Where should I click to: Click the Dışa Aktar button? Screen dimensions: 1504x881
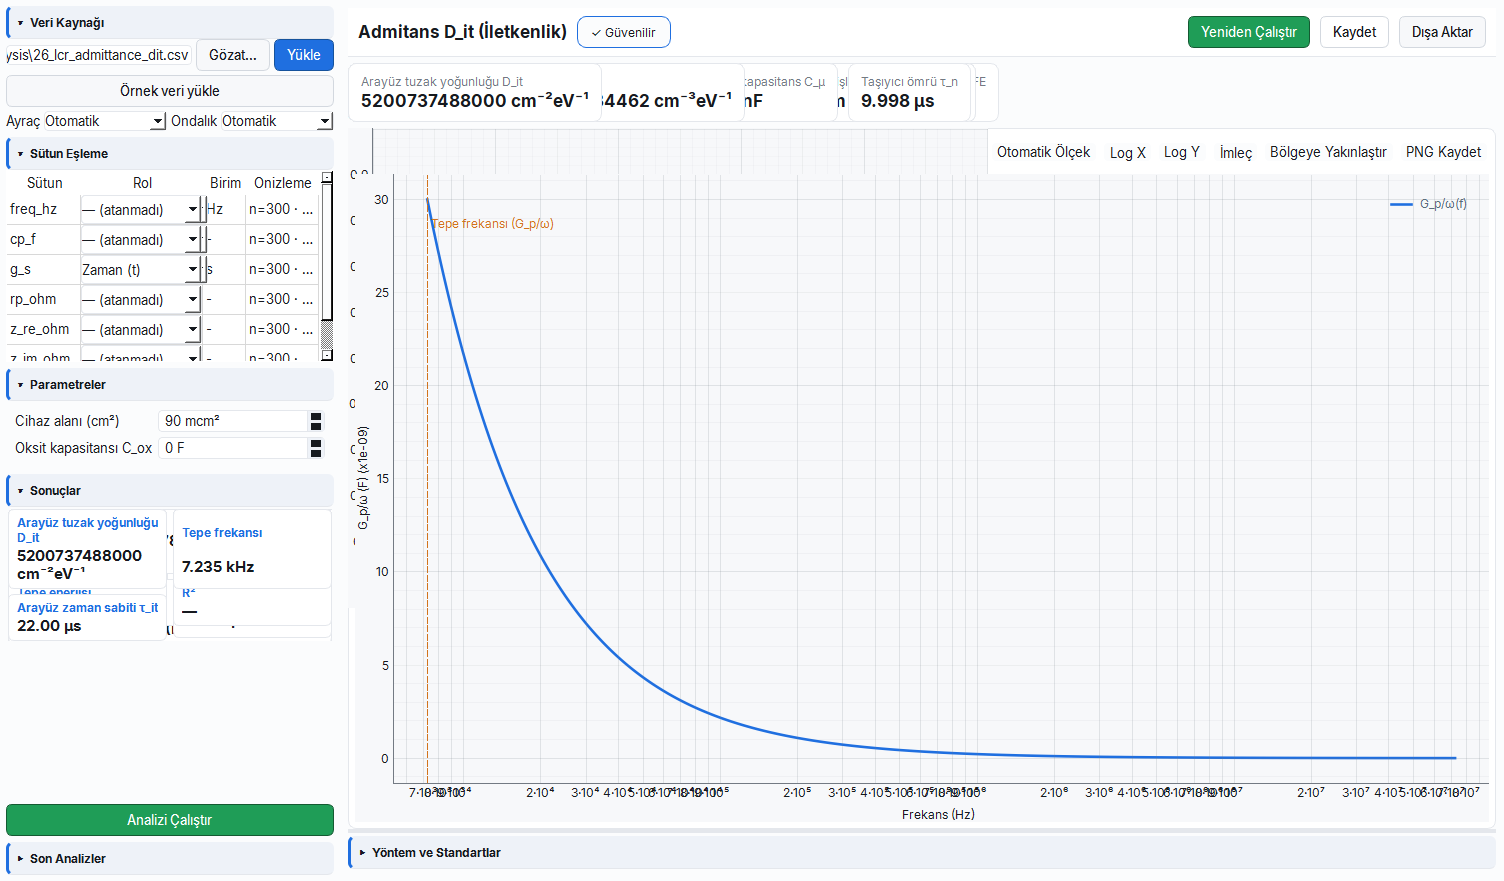1442,32
